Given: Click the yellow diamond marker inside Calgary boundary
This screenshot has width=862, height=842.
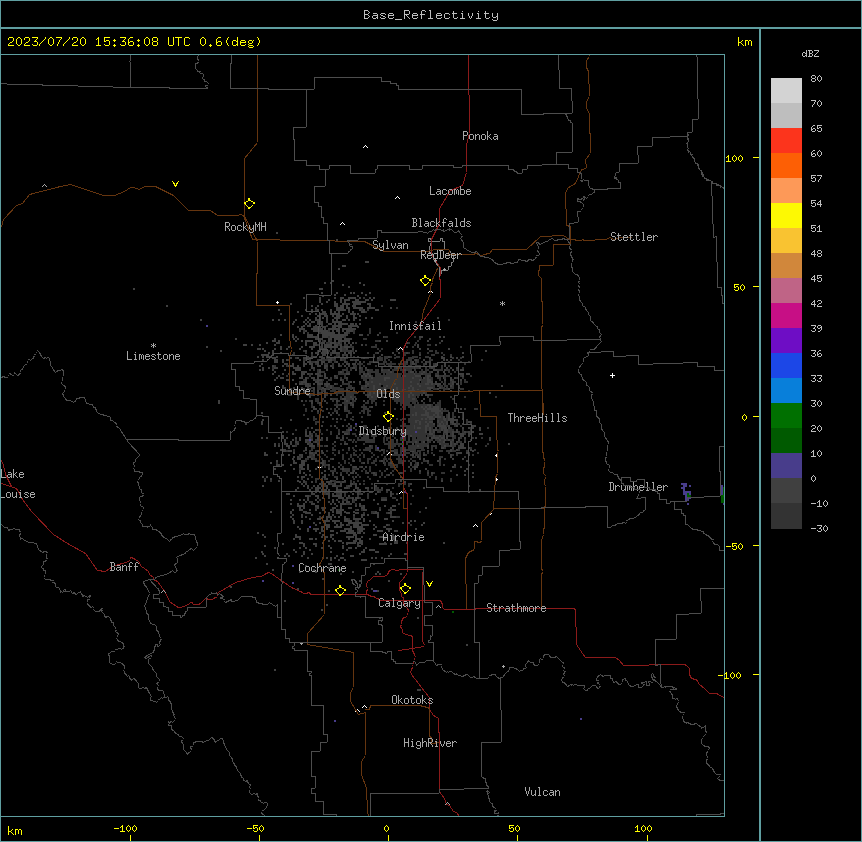Looking at the screenshot, I should coord(405,589).
